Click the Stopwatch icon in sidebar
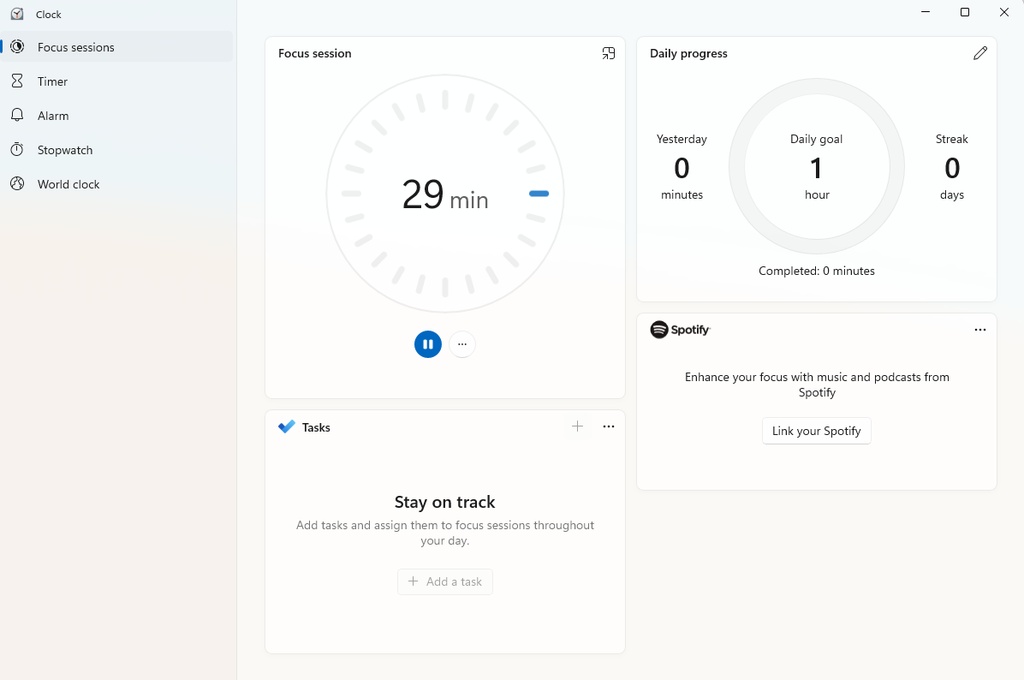 18,150
